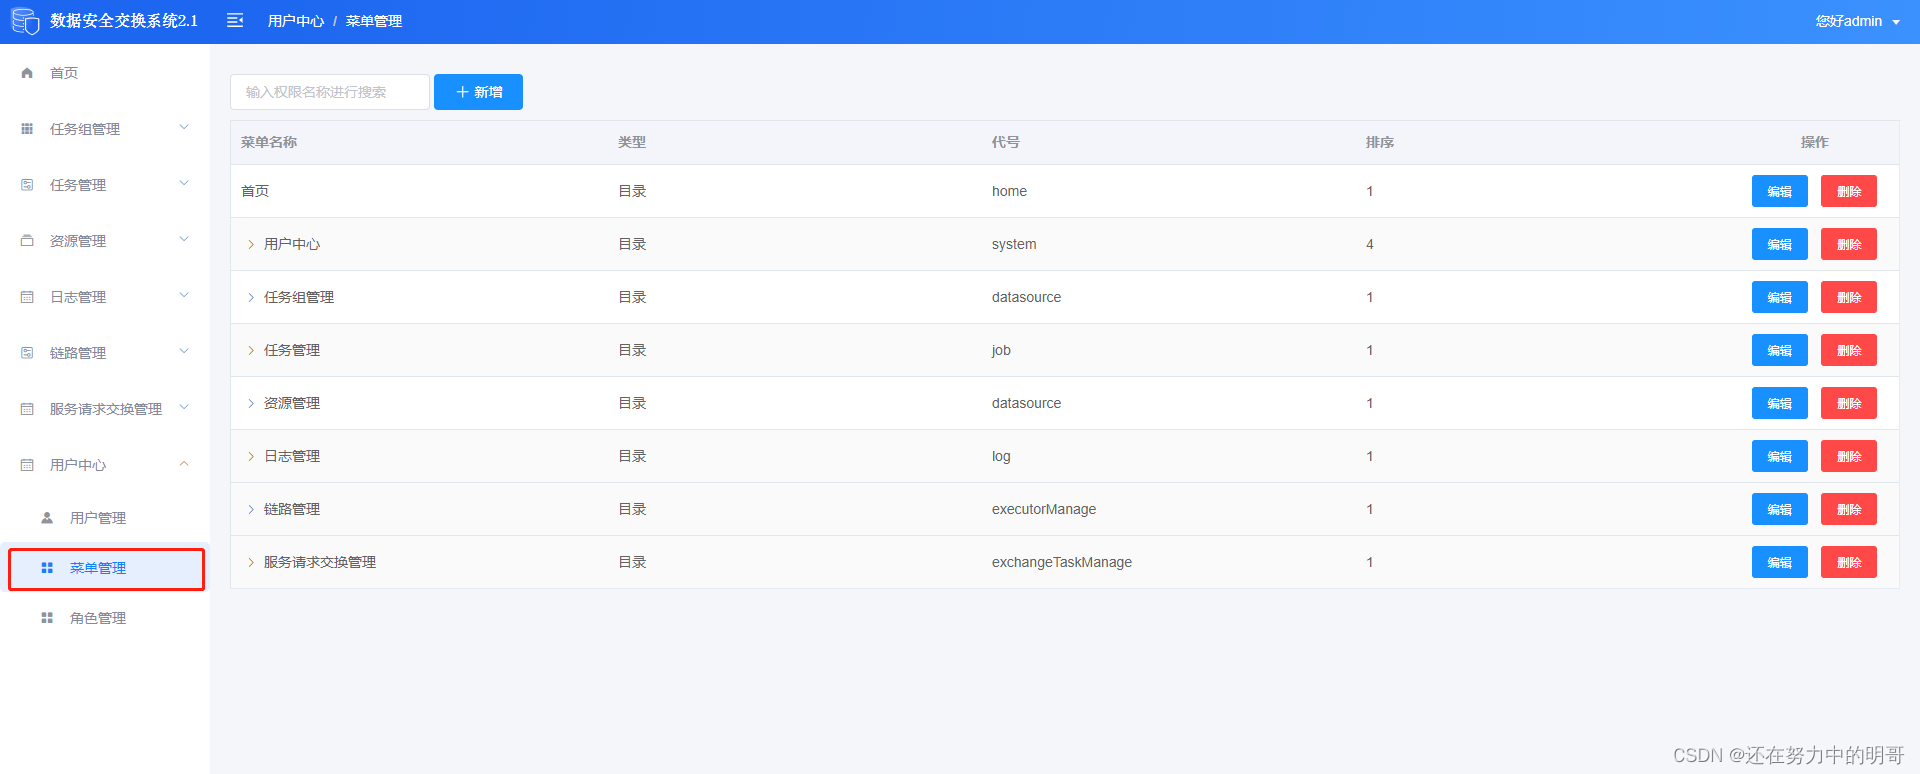The image size is (1920, 774).
Task: Collapse 用户中心 sidebar submenu arrow
Action: 184,464
